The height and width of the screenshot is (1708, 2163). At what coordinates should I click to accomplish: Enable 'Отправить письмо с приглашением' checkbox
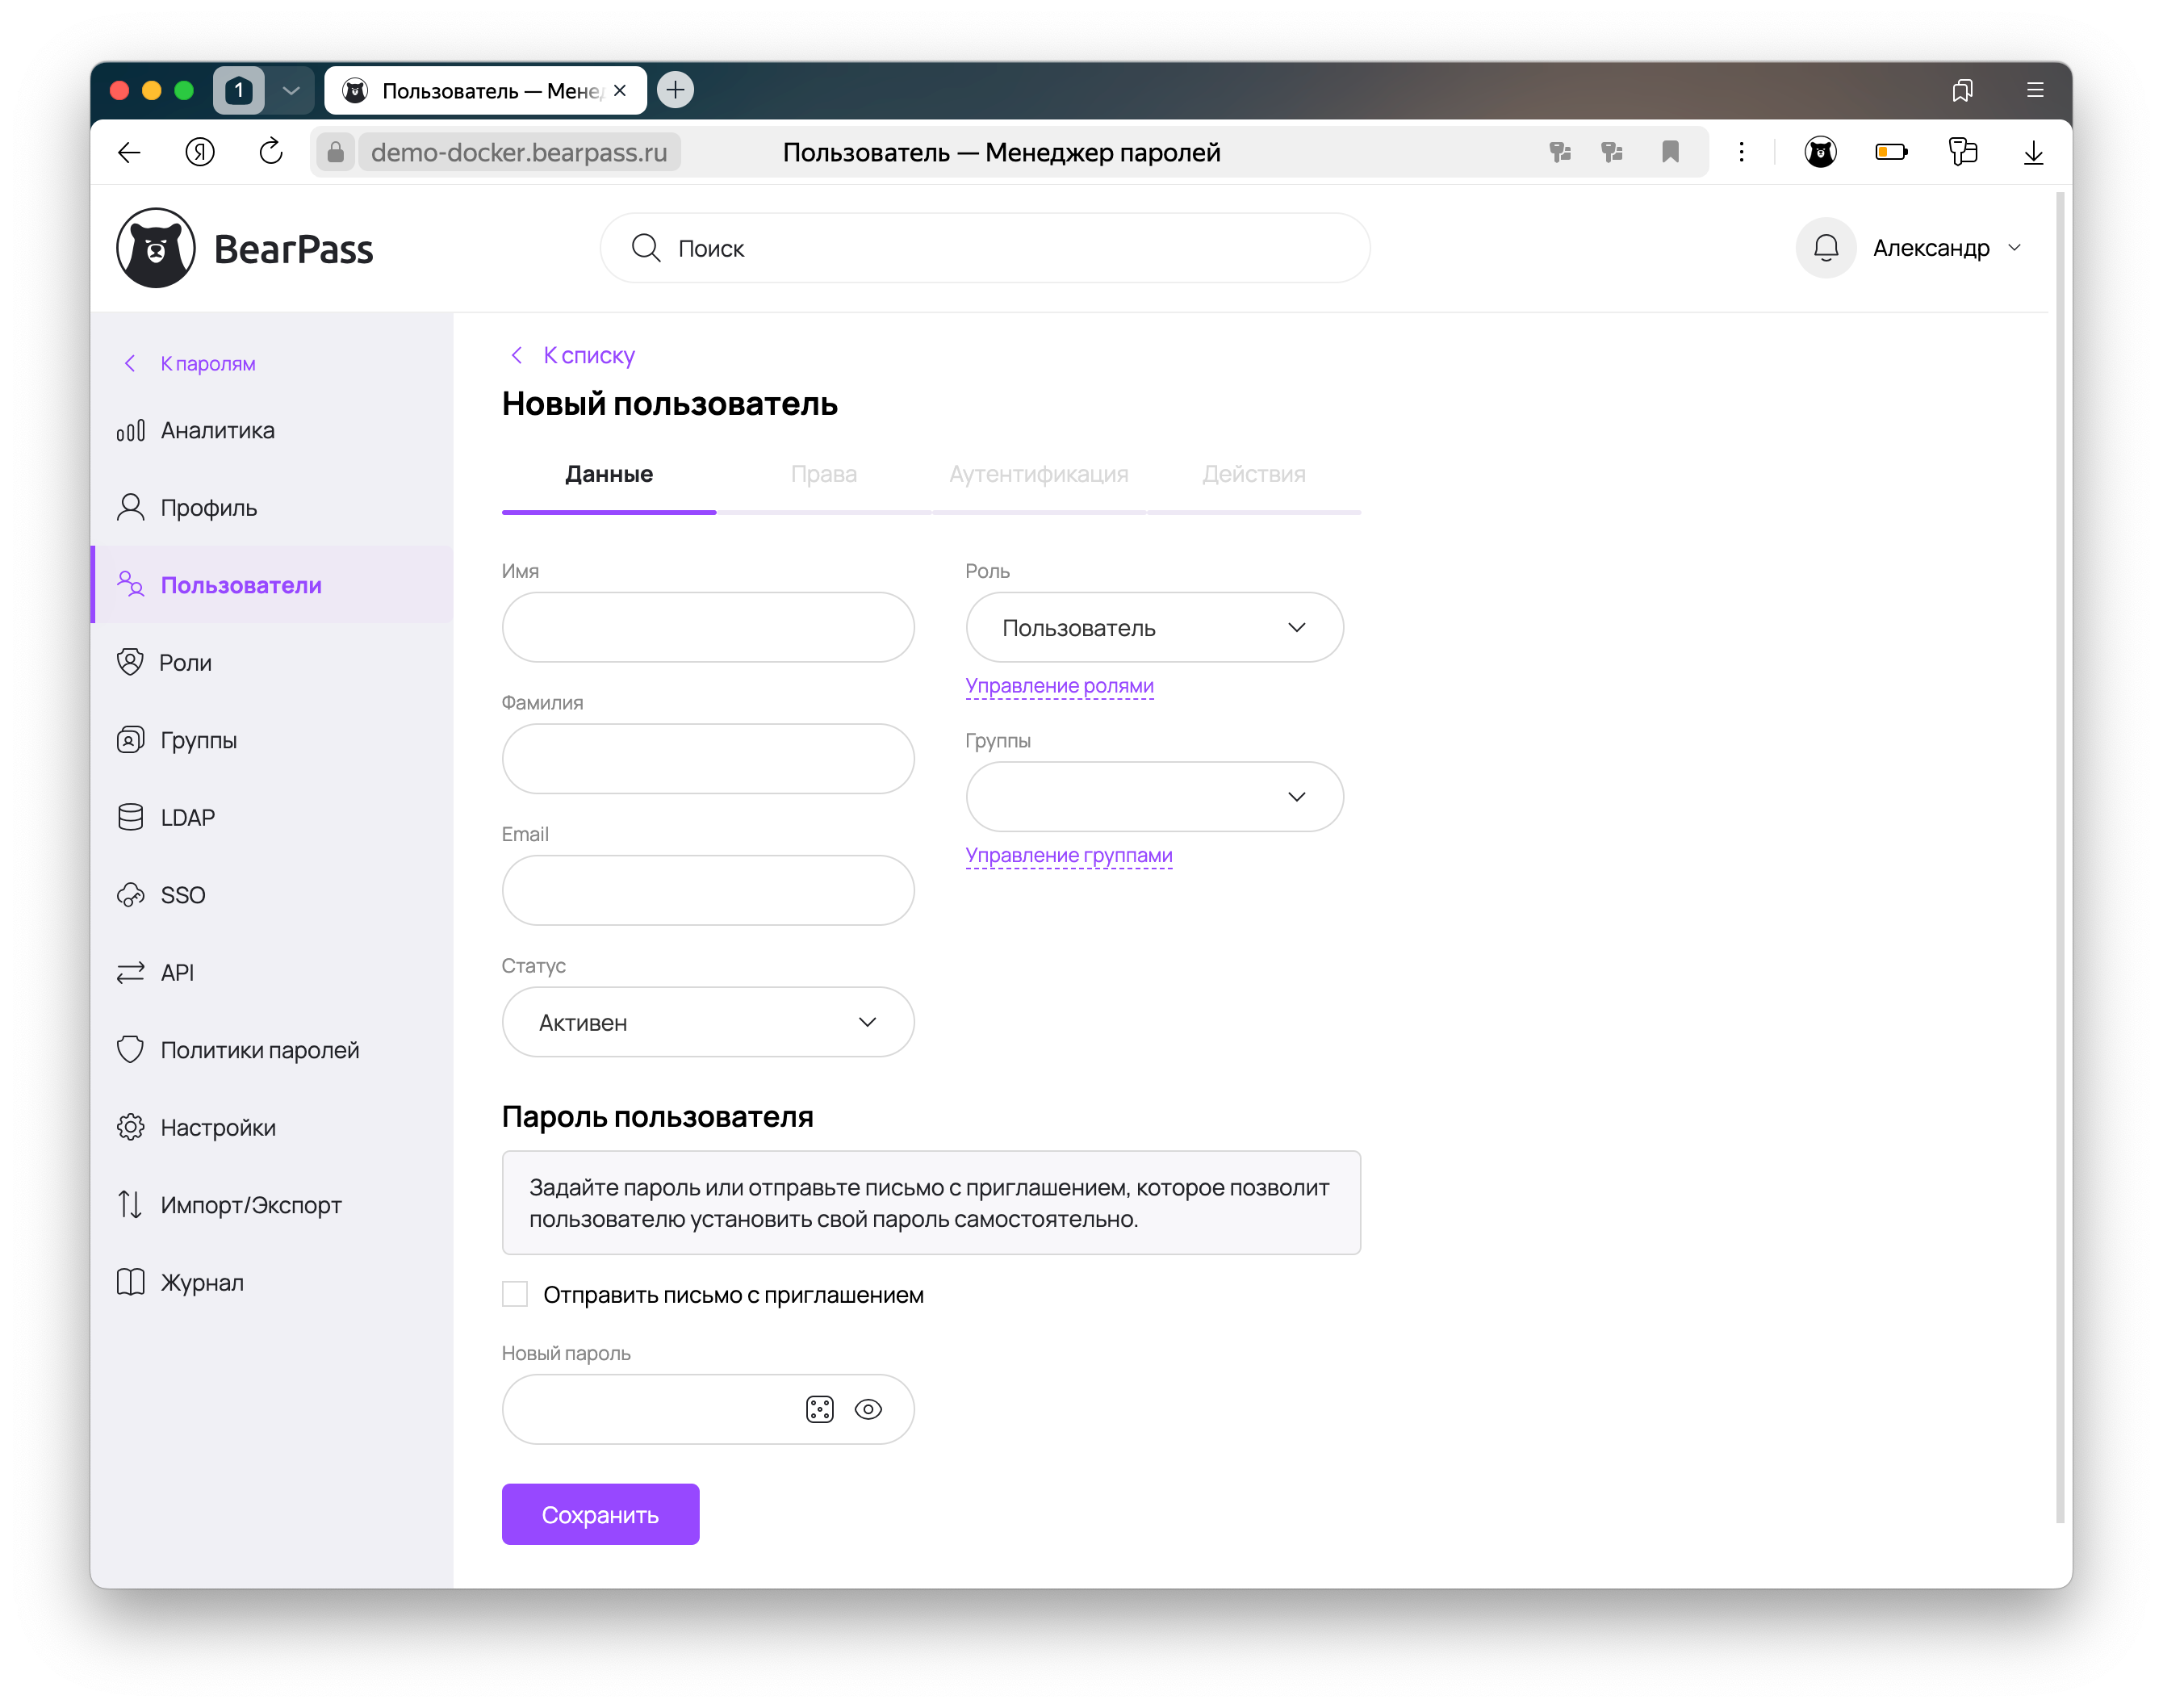coord(515,1294)
